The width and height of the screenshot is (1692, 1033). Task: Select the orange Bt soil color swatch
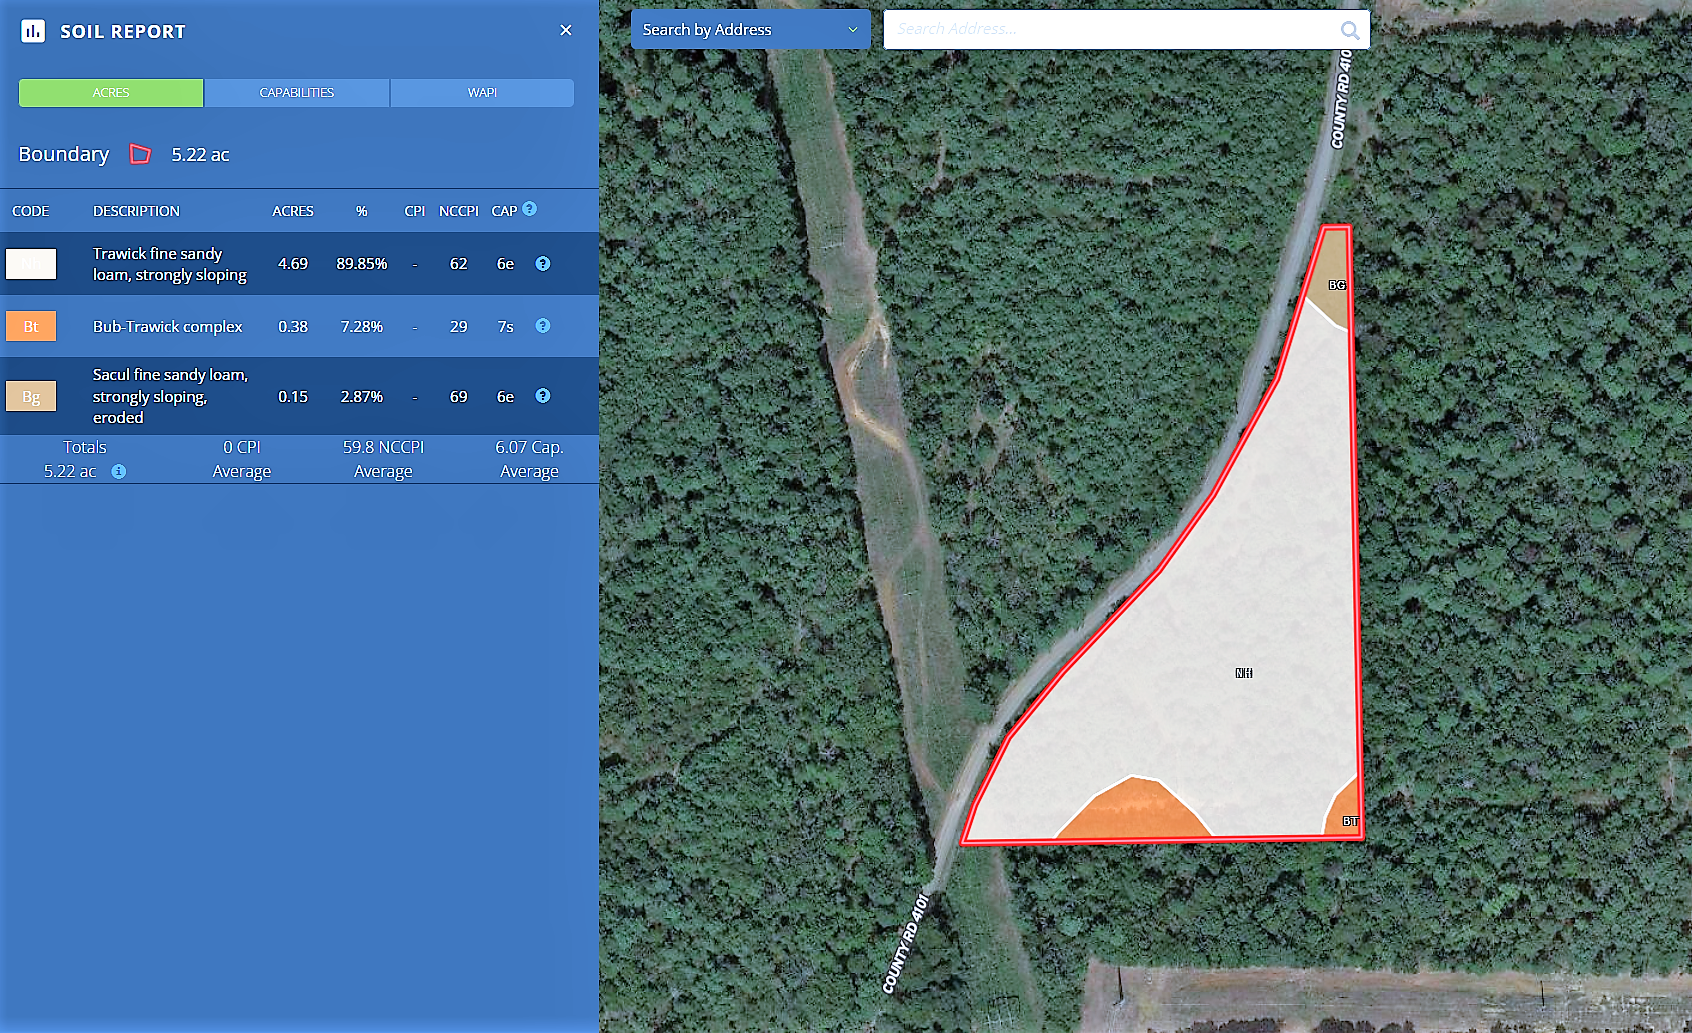[31, 327]
